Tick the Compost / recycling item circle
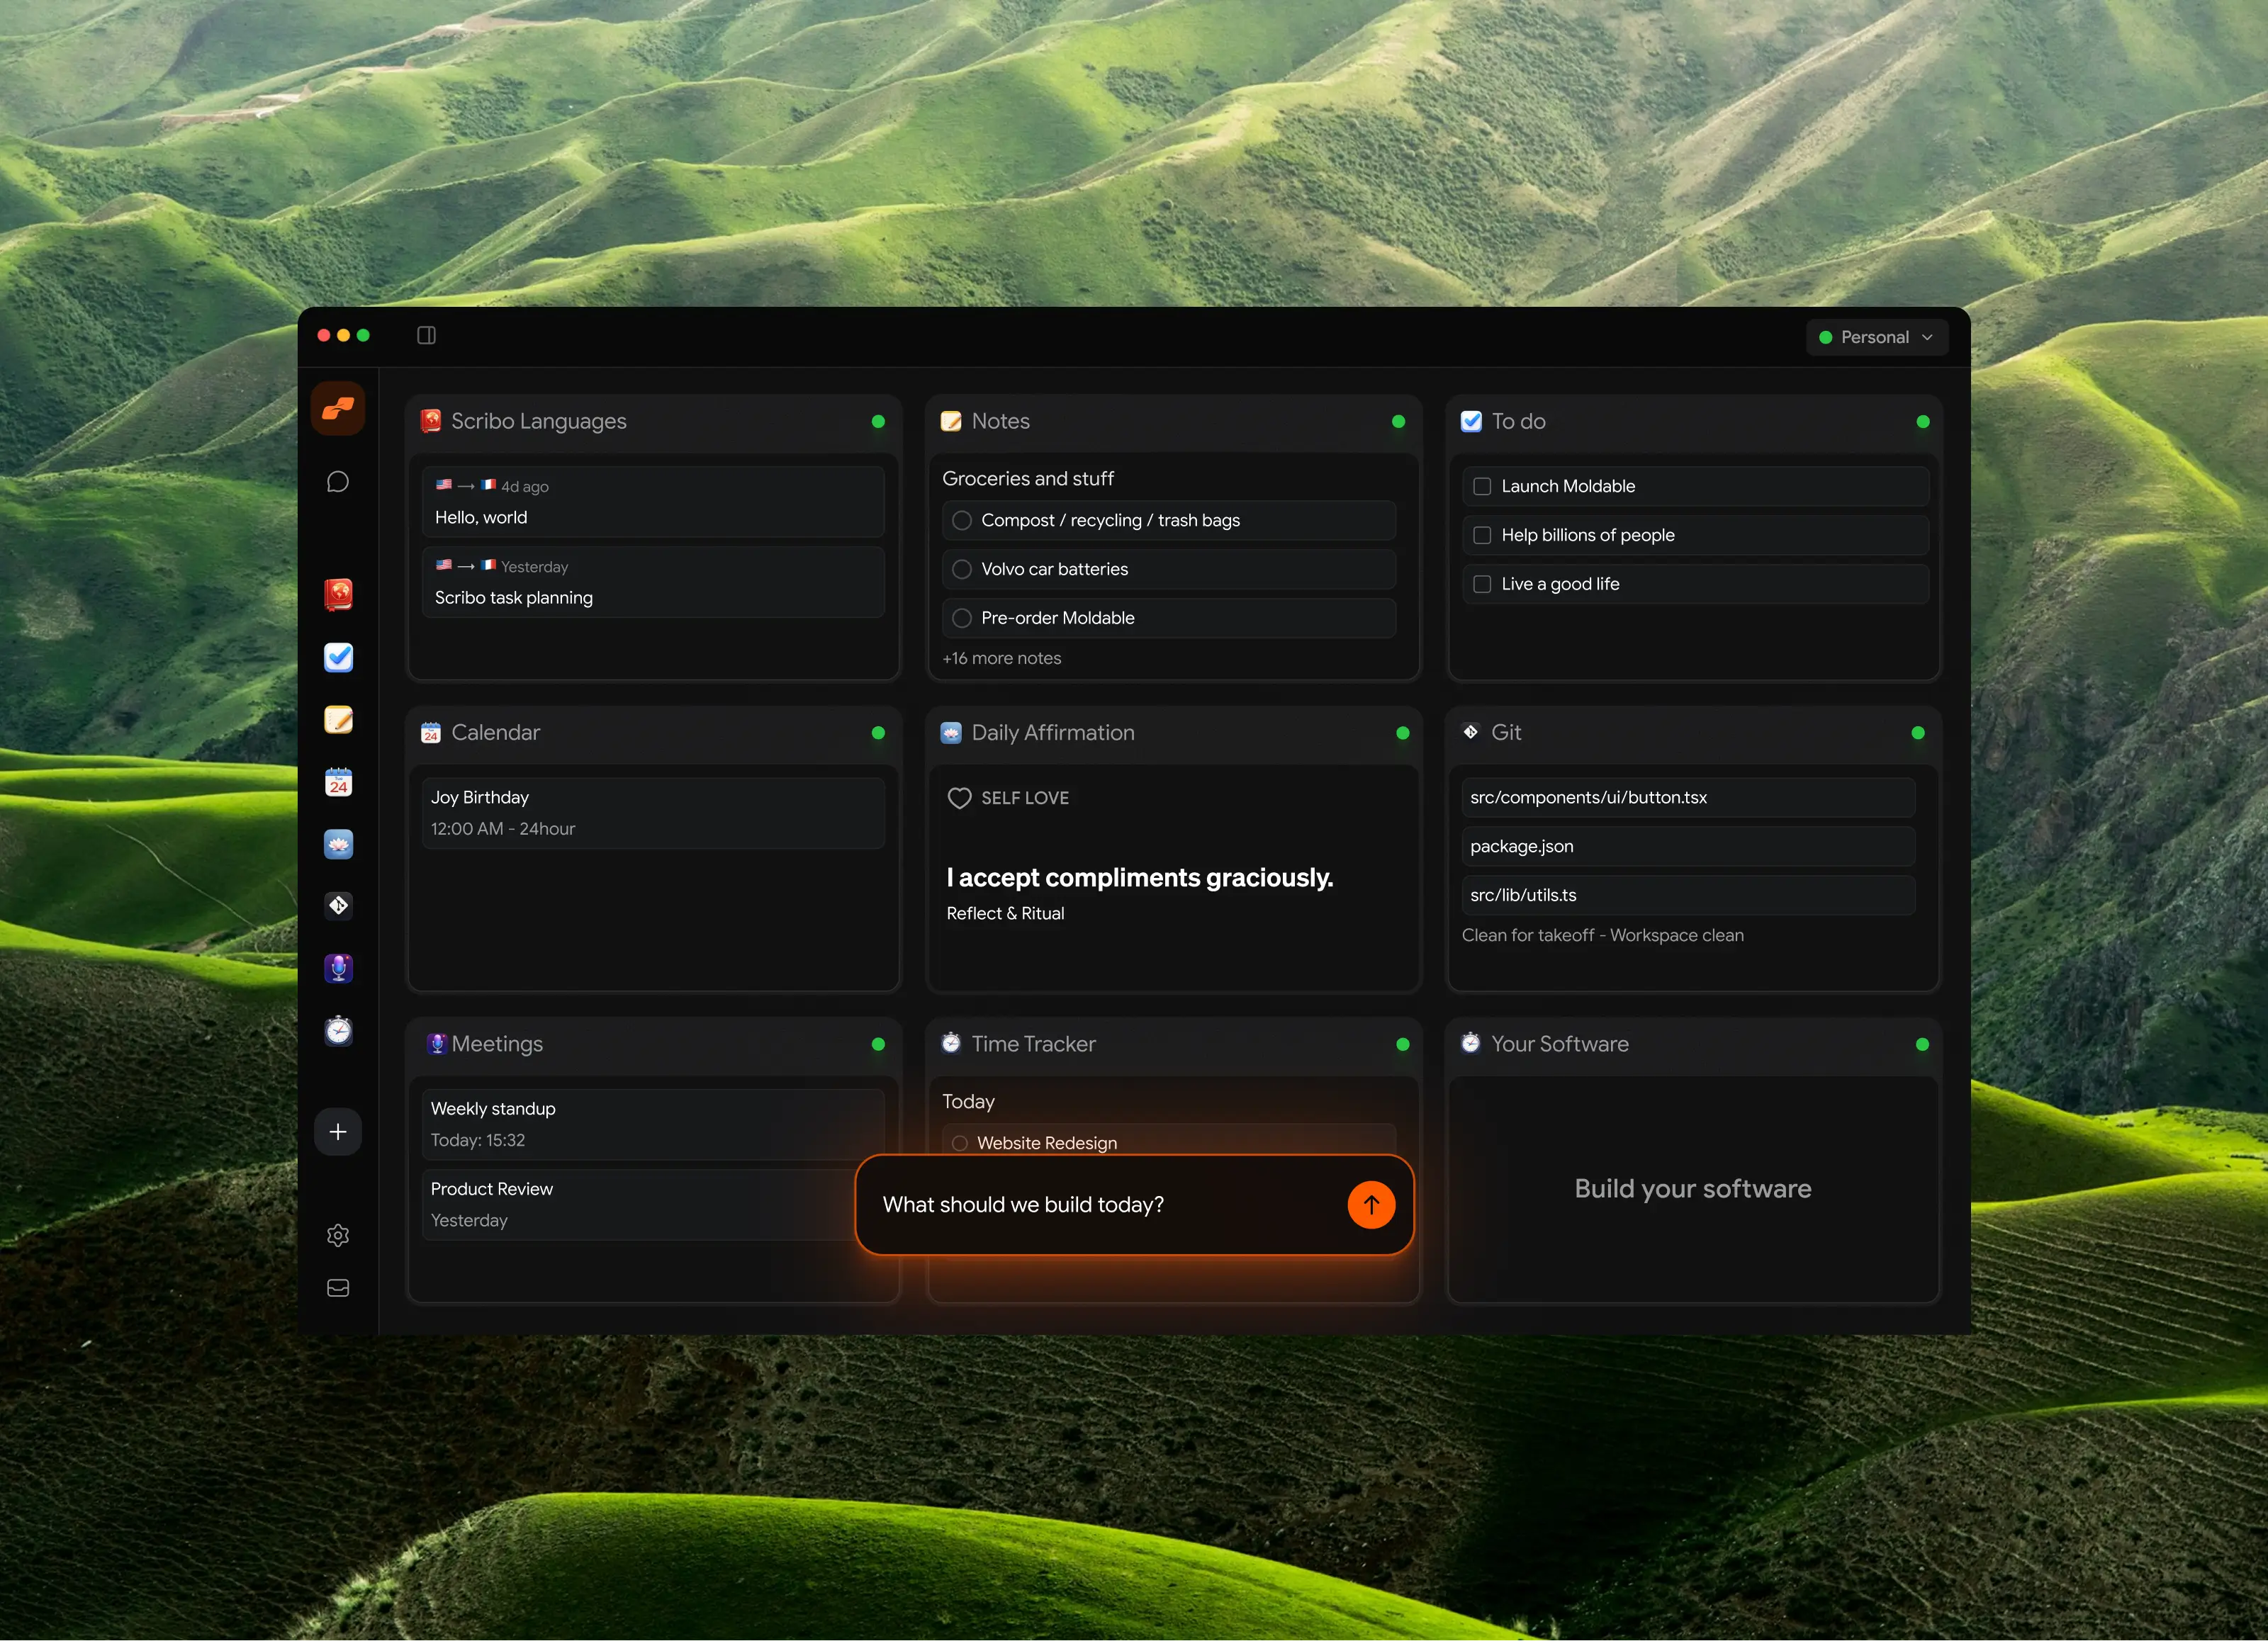Image resolution: width=2268 pixels, height=1641 pixels. 962,520
